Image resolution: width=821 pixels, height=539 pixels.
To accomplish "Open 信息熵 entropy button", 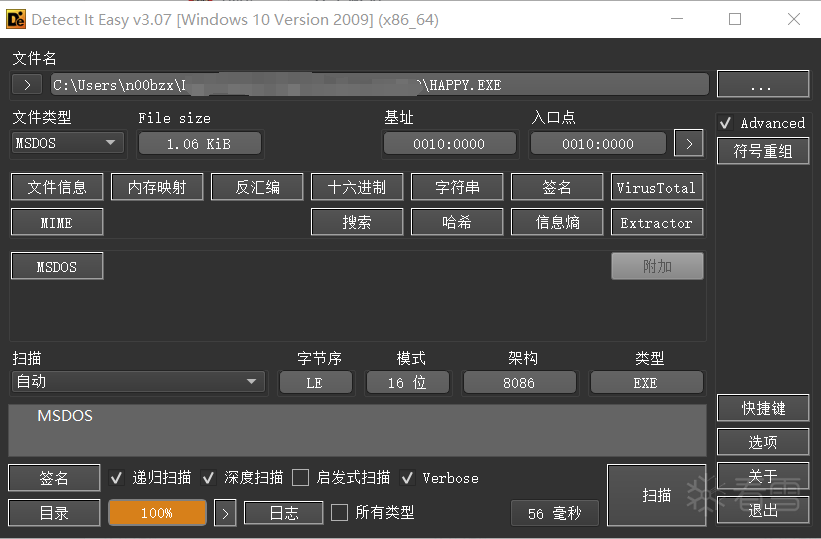I will tap(557, 222).
